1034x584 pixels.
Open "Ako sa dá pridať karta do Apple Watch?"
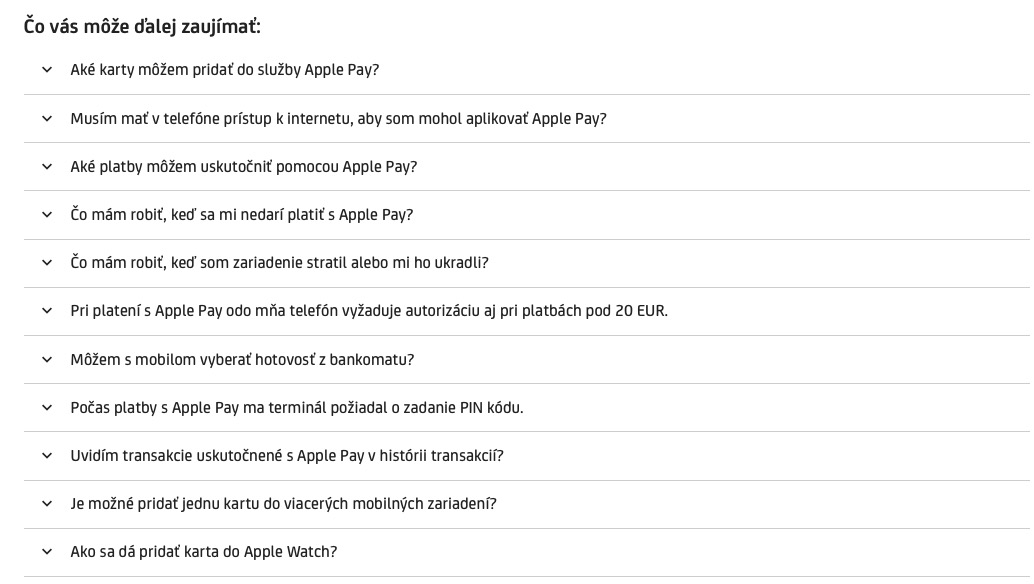tap(203, 551)
